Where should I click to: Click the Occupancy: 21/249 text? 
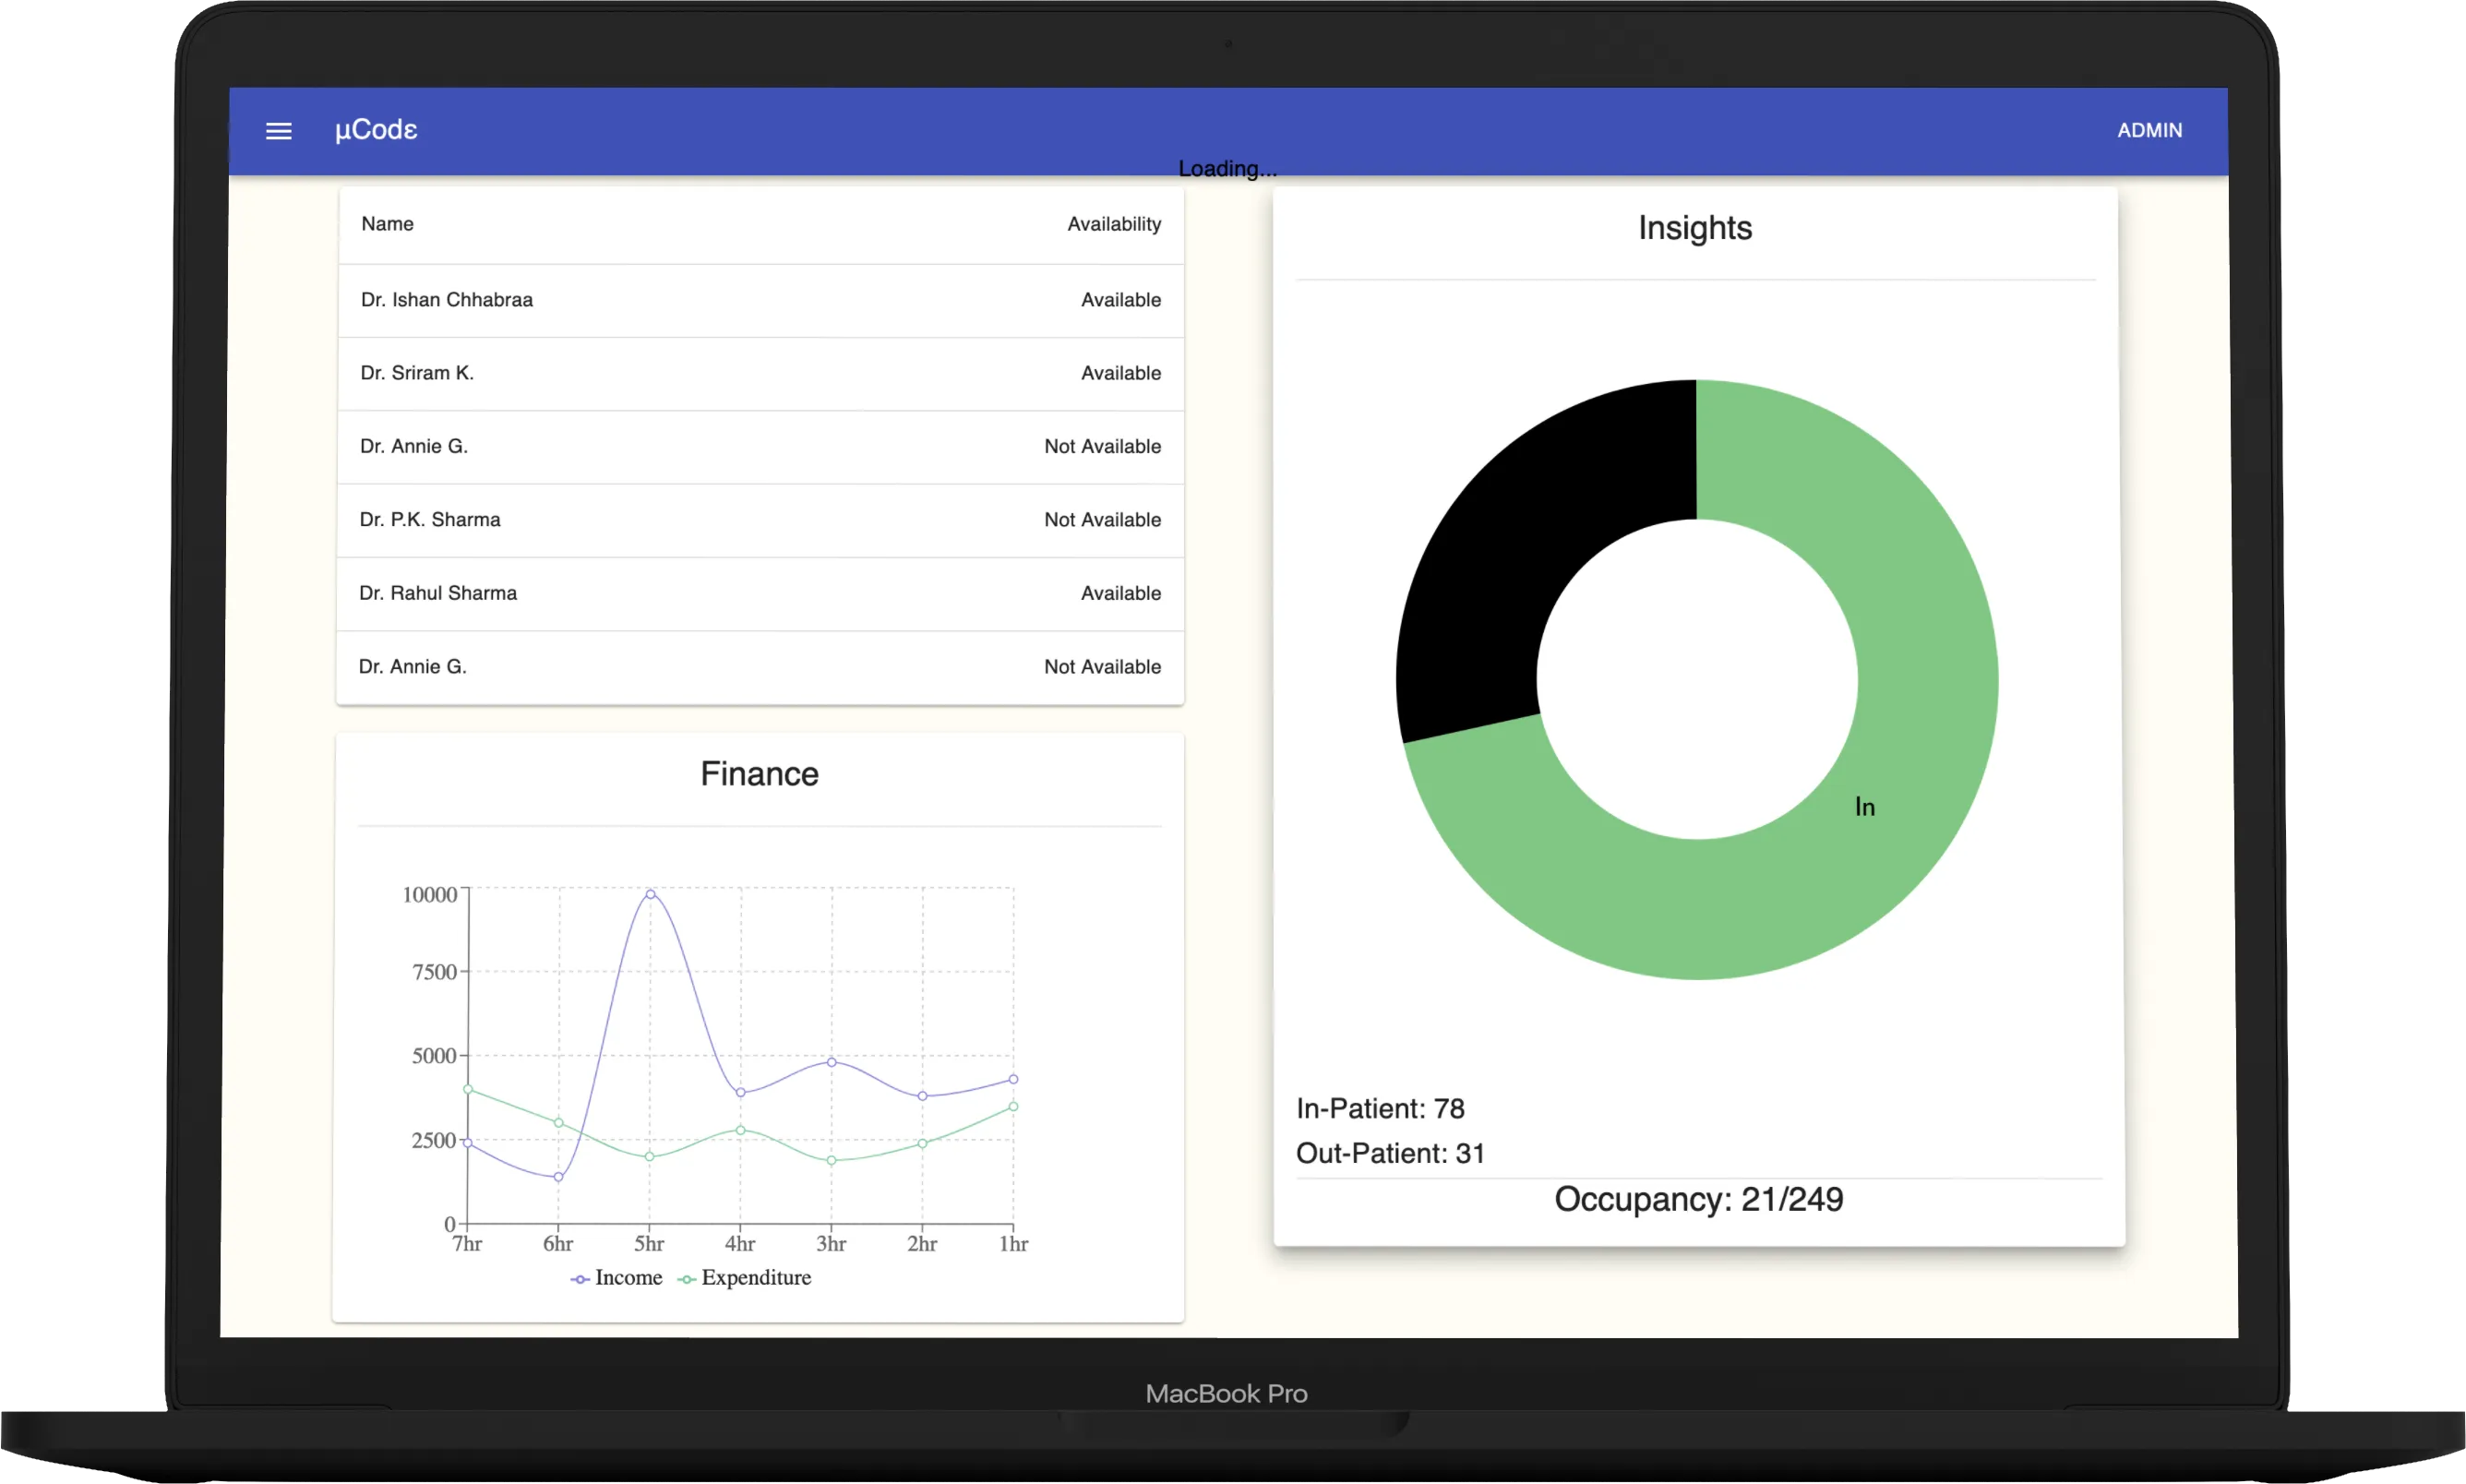(1698, 1199)
